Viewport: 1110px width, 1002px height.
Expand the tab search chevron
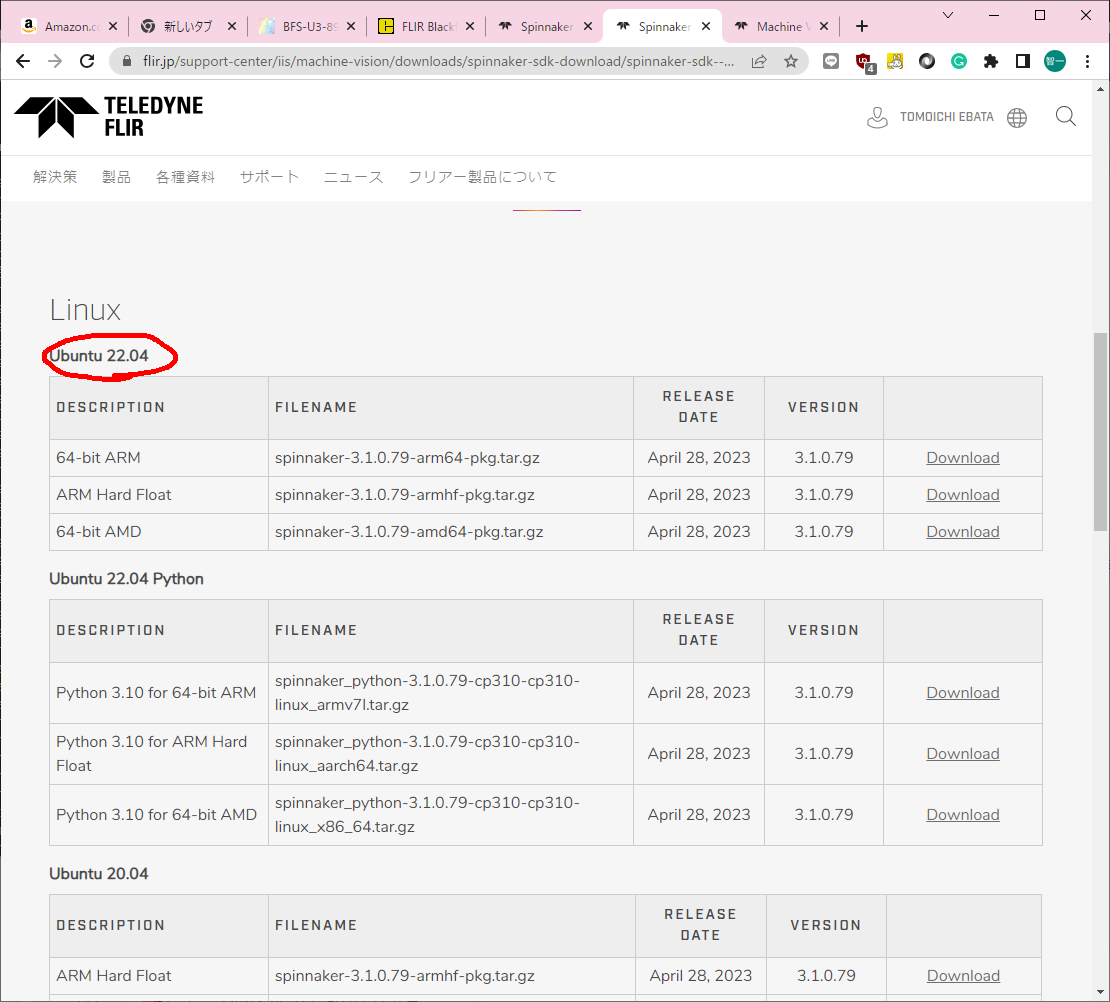click(948, 15)
